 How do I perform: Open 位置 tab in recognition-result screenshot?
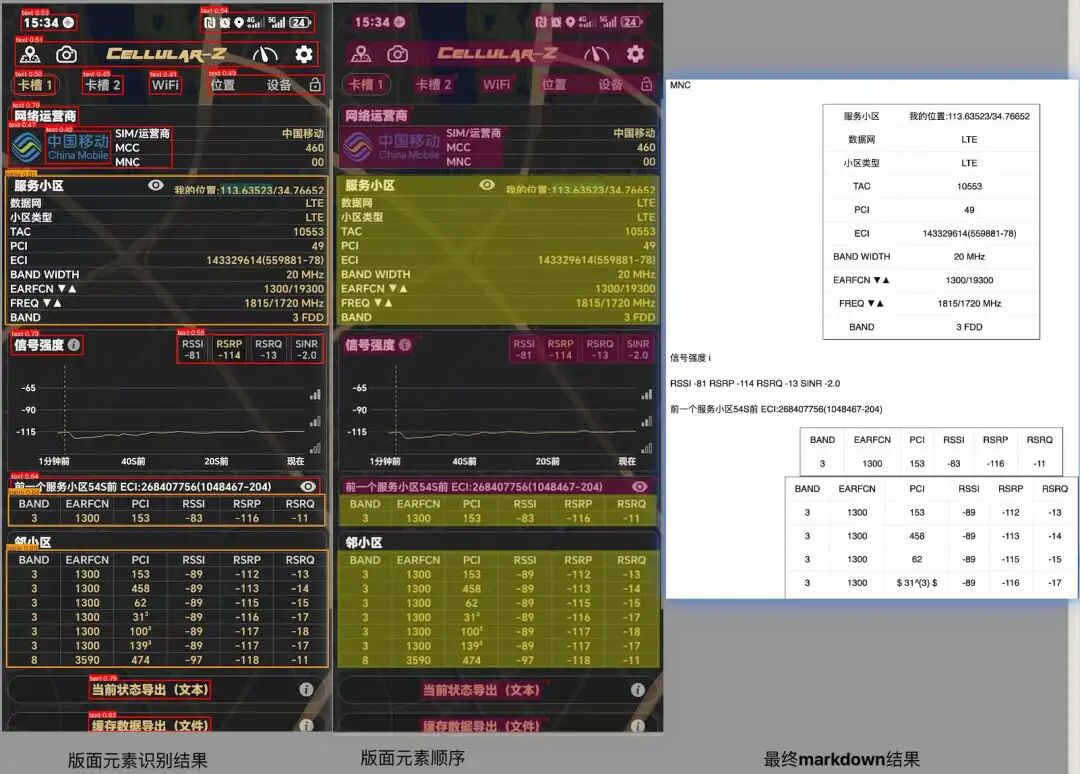coord(222,85)
